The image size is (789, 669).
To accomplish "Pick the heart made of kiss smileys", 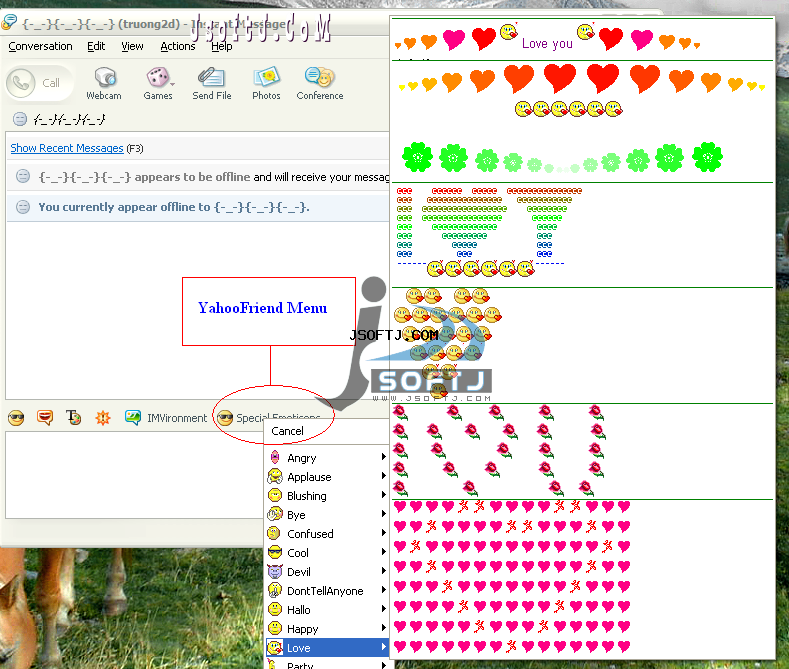I will pyautogui.click(x=448, y=342).
